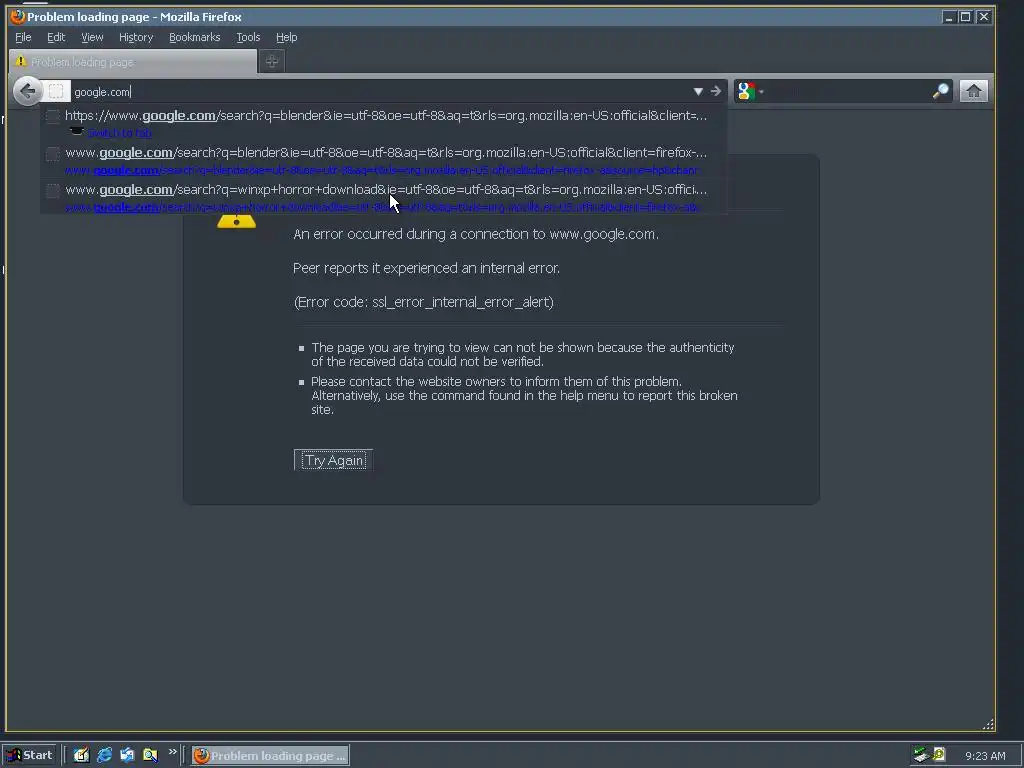Click the yellow warning icon on the error page
This screenshot has width=1024, height=768.
coord(236,221)
